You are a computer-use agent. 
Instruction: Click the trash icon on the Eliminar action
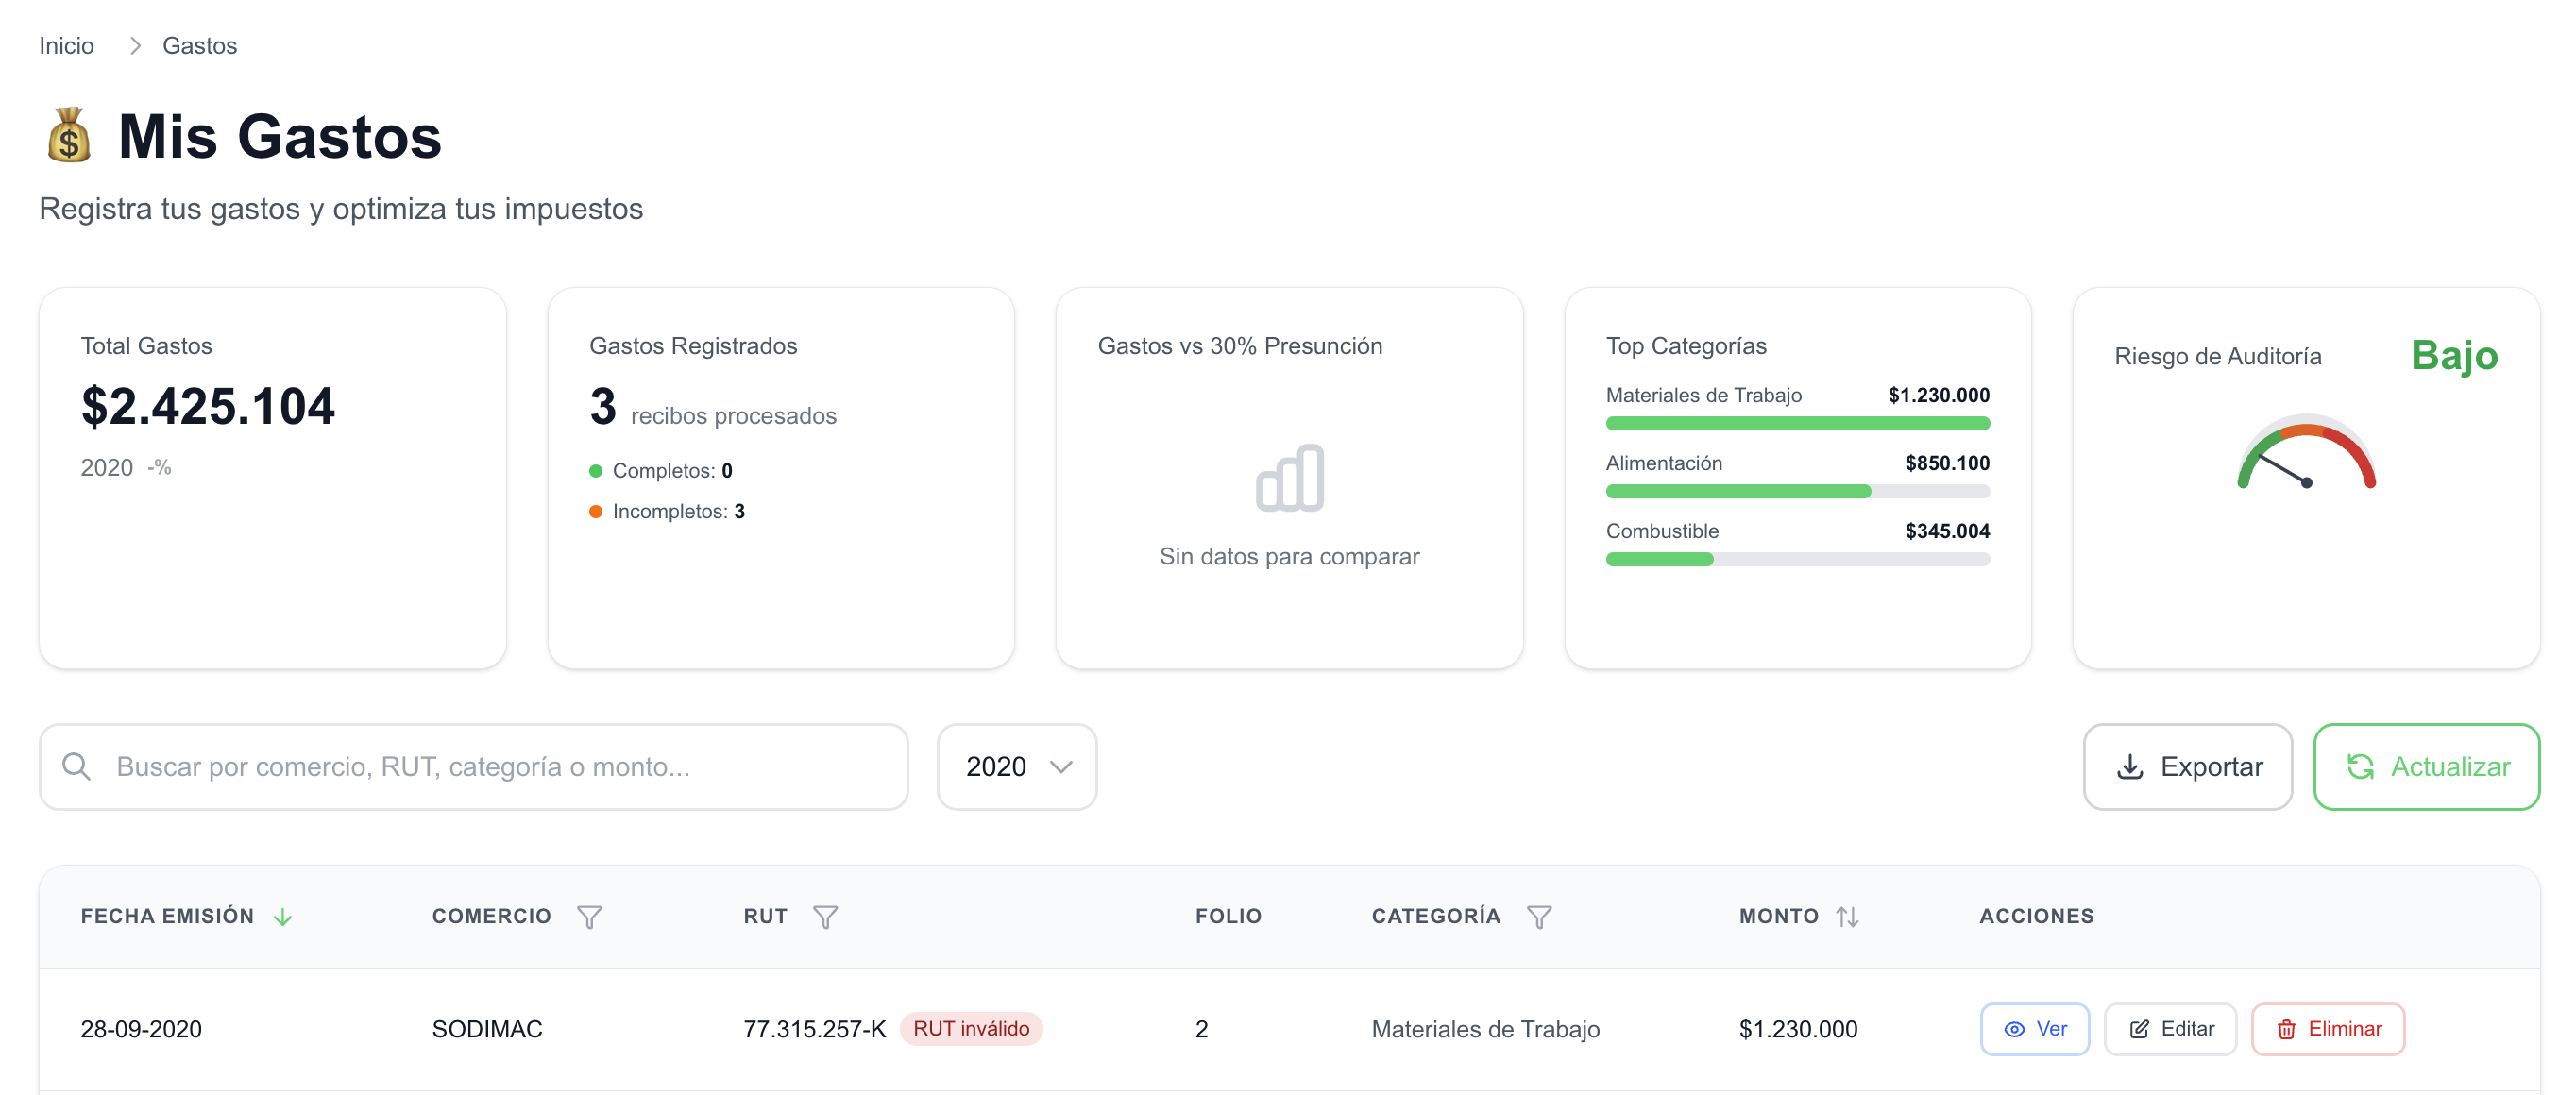pos(2285,1028)
